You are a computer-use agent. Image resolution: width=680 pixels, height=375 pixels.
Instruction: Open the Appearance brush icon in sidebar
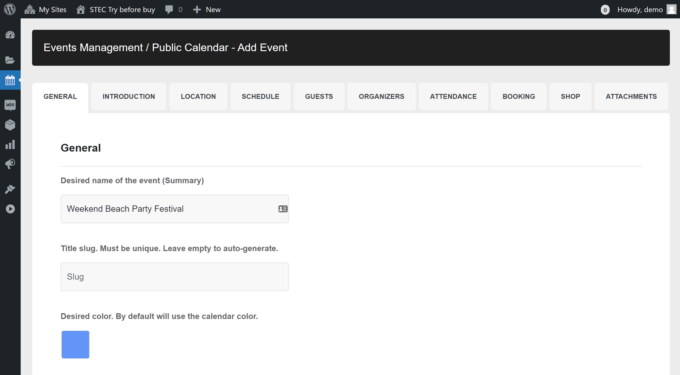tap(10, 189)
